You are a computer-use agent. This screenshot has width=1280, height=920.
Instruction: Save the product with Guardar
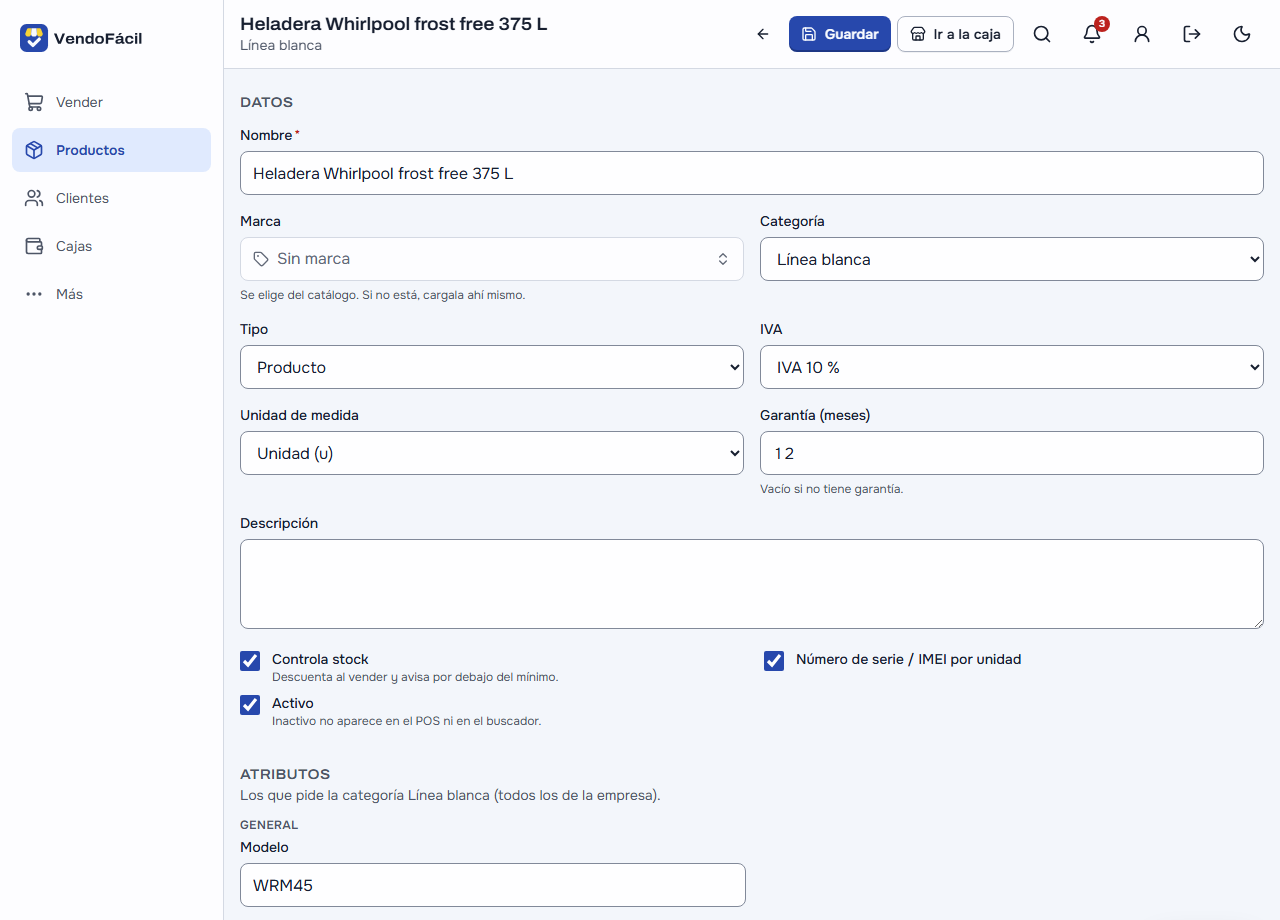pos(840,34)
